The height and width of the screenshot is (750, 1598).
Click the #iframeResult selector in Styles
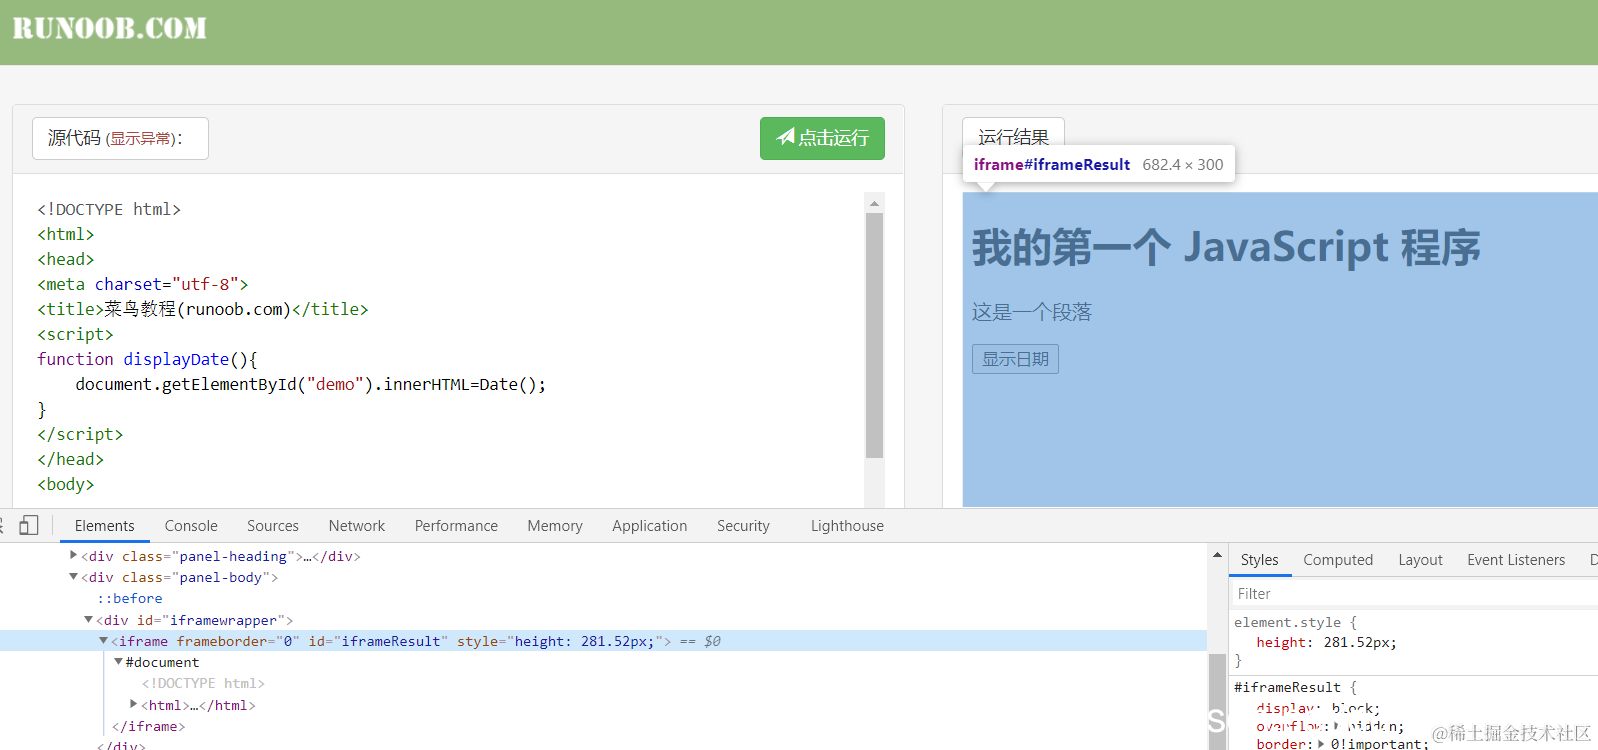tap(1287, 687)
